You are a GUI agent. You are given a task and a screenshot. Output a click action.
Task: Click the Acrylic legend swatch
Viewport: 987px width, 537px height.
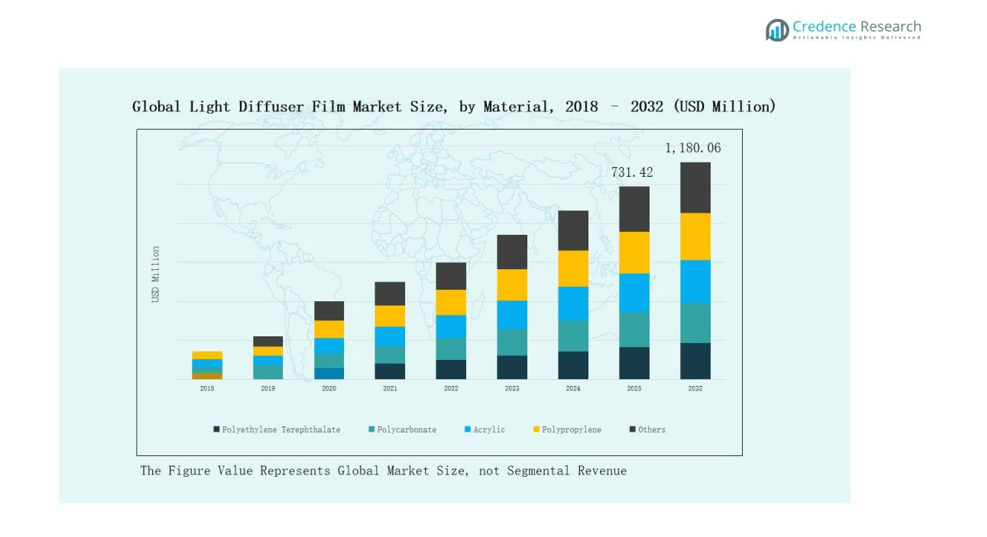click(x=468, y=430)
